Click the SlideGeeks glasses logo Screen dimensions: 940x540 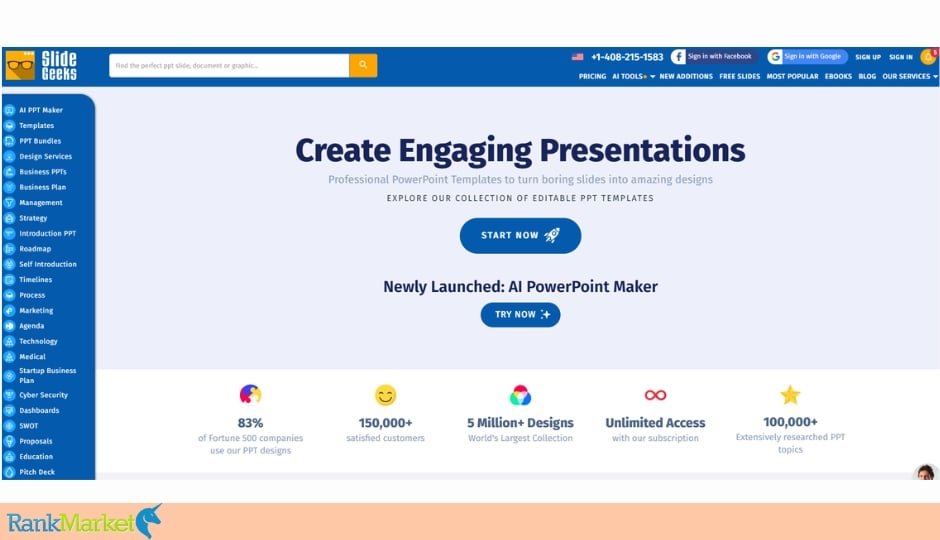tap(20, 65)
